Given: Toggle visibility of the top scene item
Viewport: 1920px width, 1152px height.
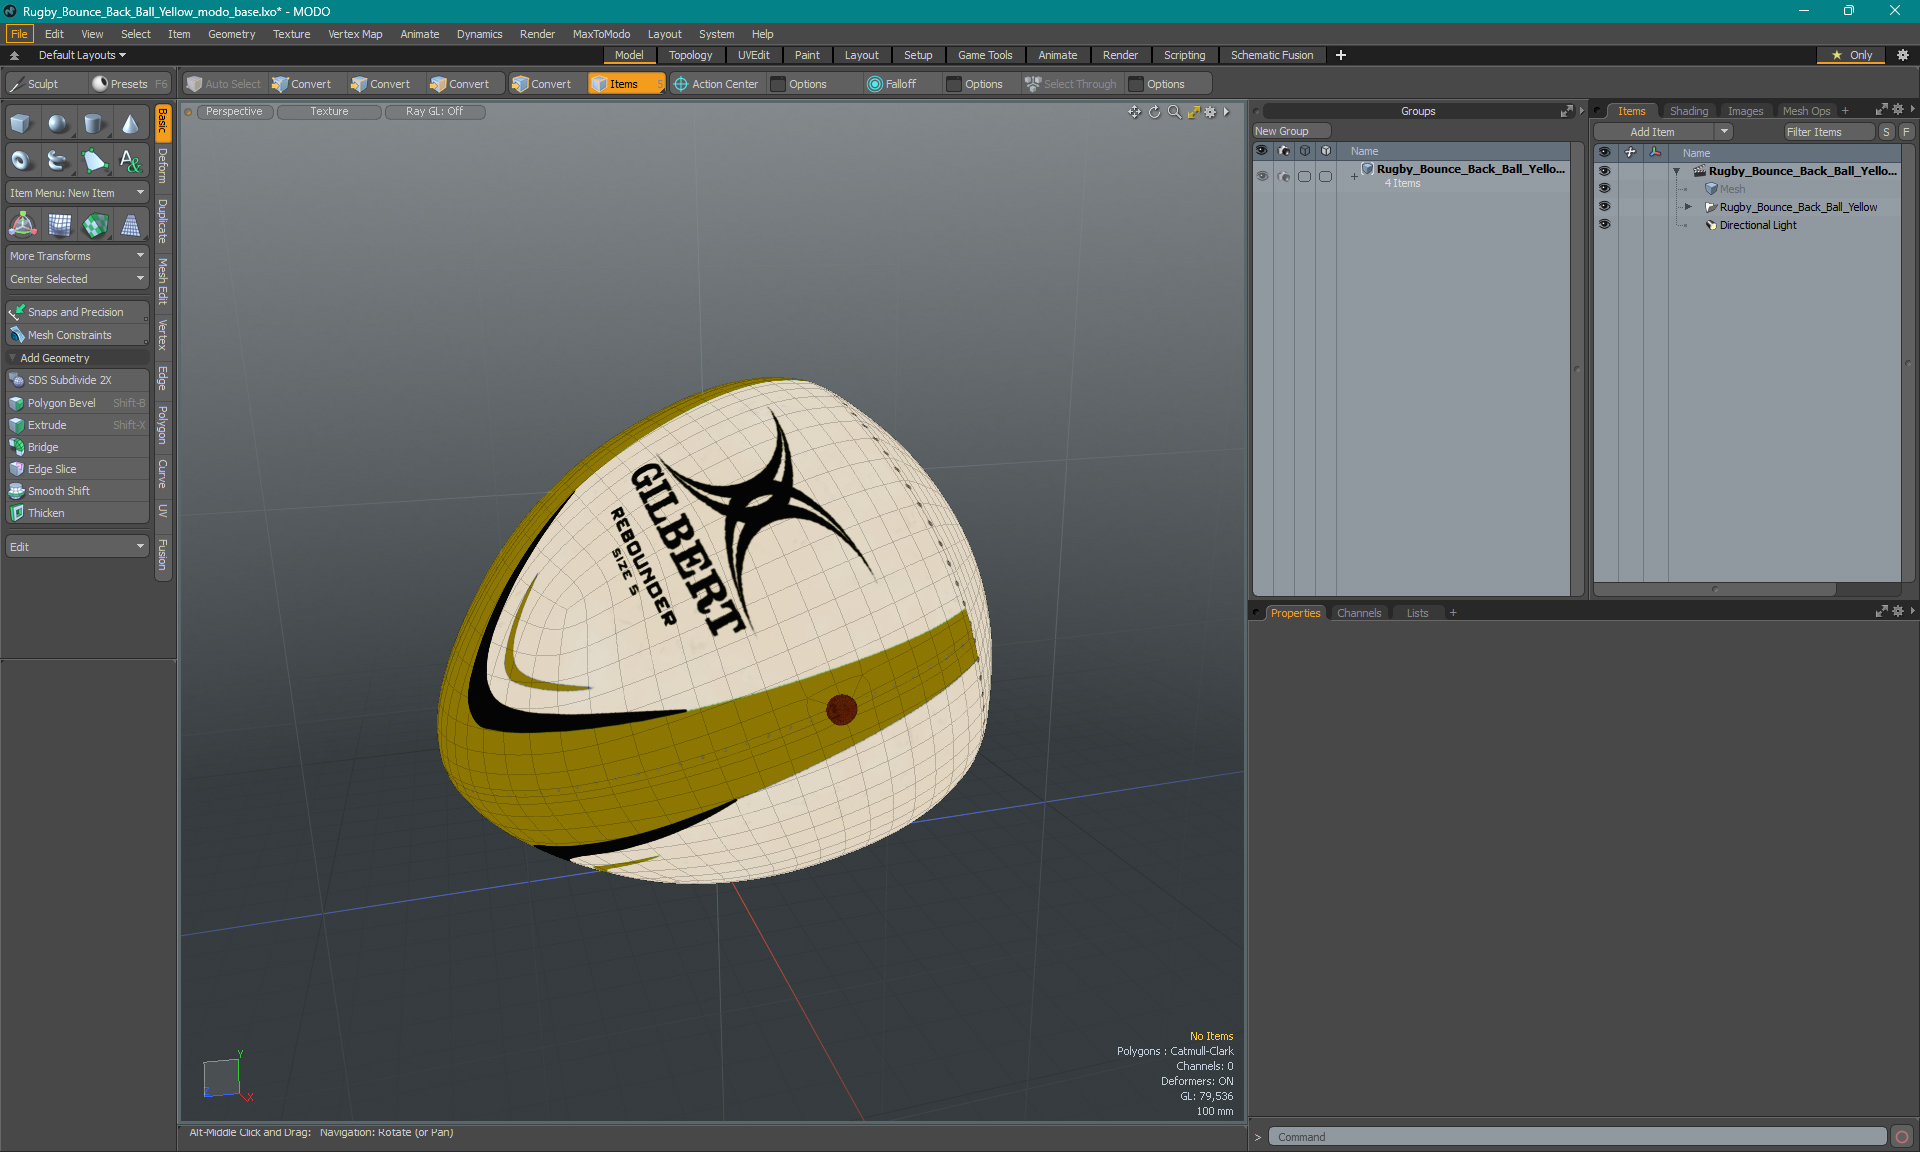Looking at the screenshot, I should [x=1604, y=171].
